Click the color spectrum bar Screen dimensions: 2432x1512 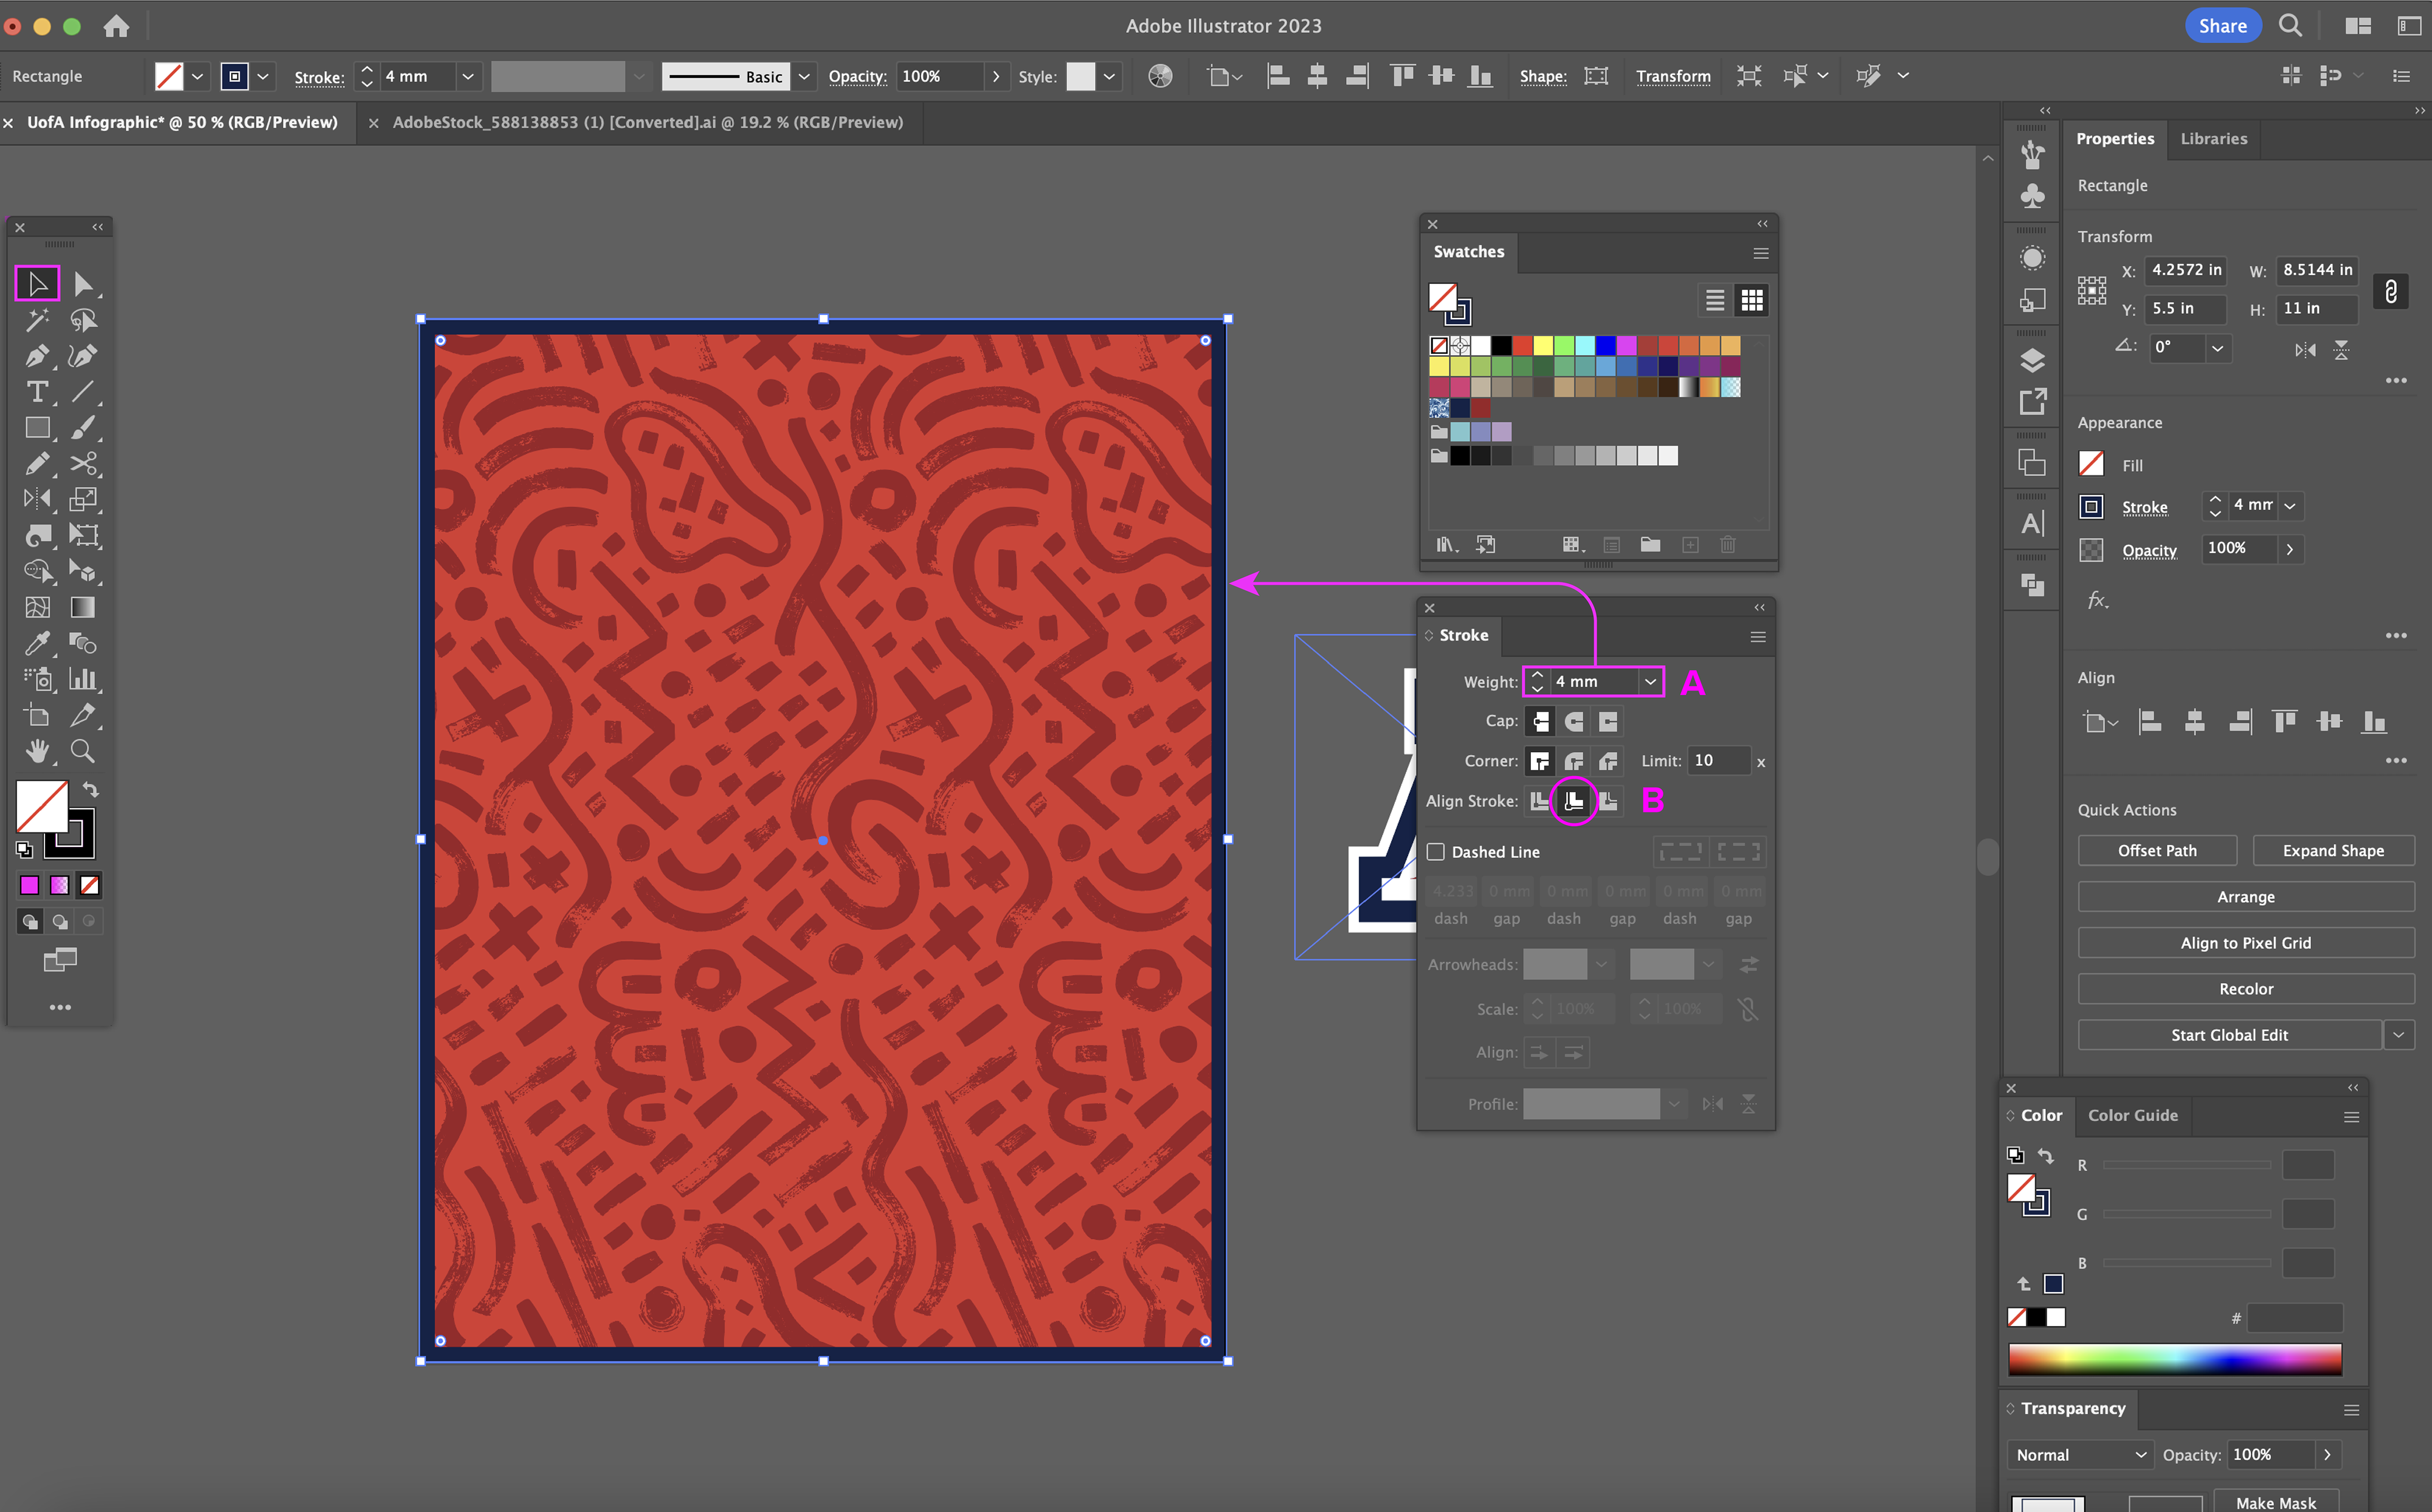(x=2174, y=1359)
